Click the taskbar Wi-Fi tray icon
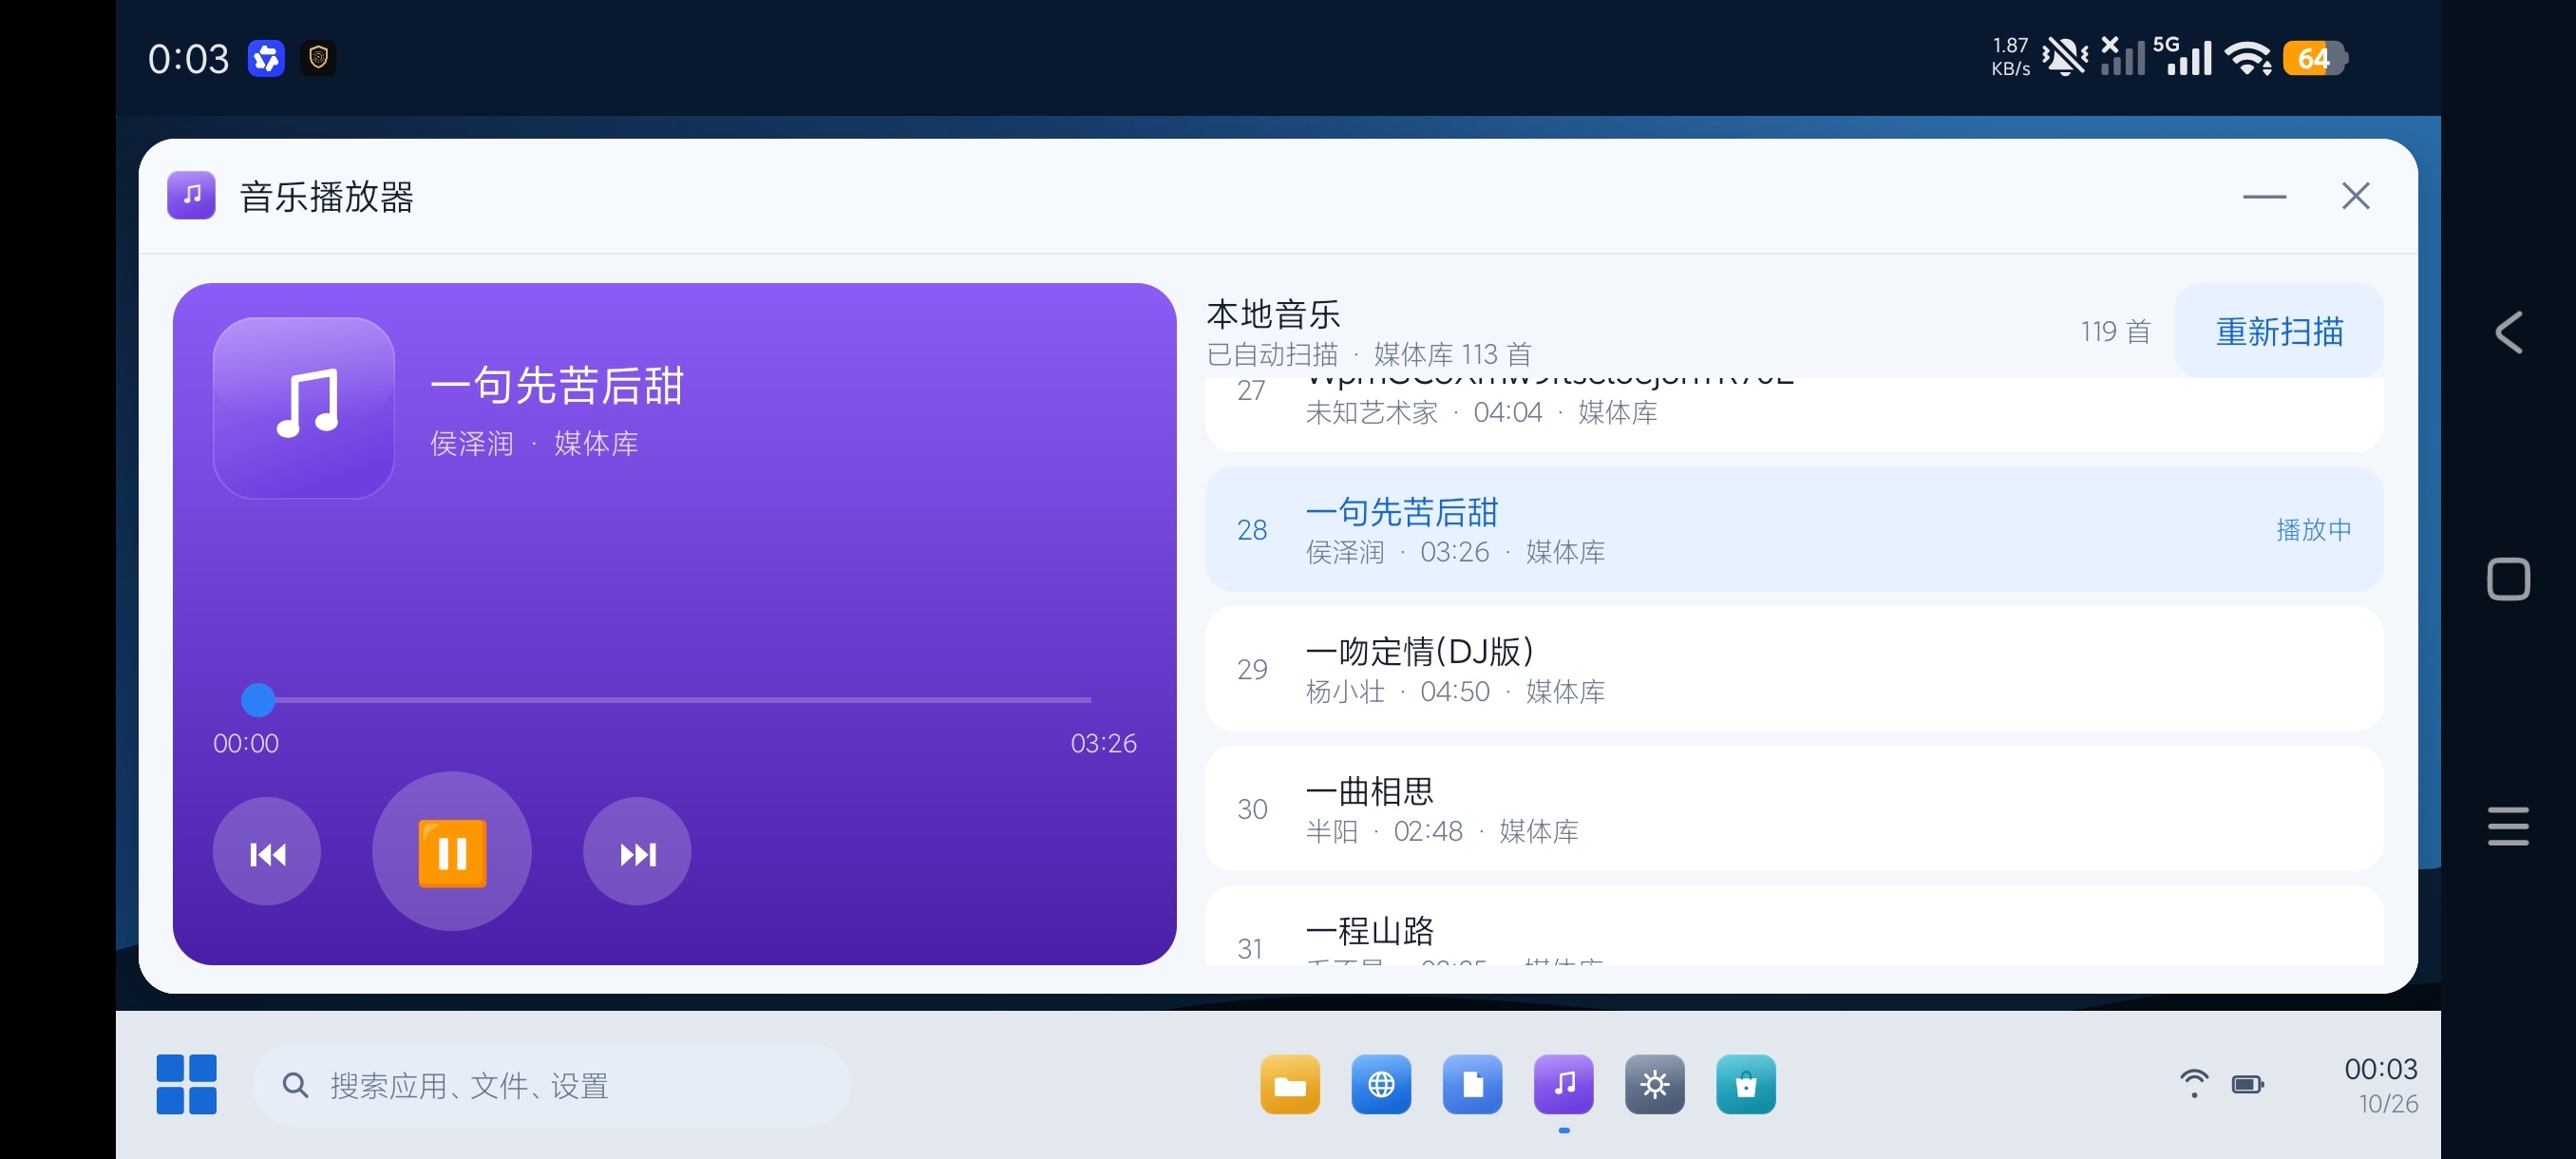This screenshot has height=1159, width=2576. (2194, 1084)
